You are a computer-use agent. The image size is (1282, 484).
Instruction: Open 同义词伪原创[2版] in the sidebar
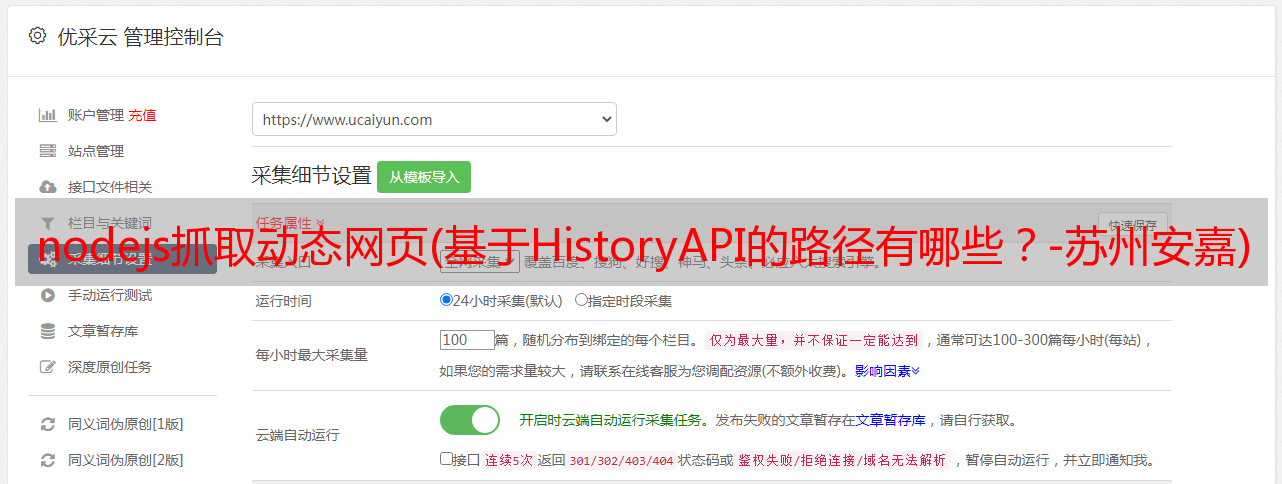click(126, 460)
